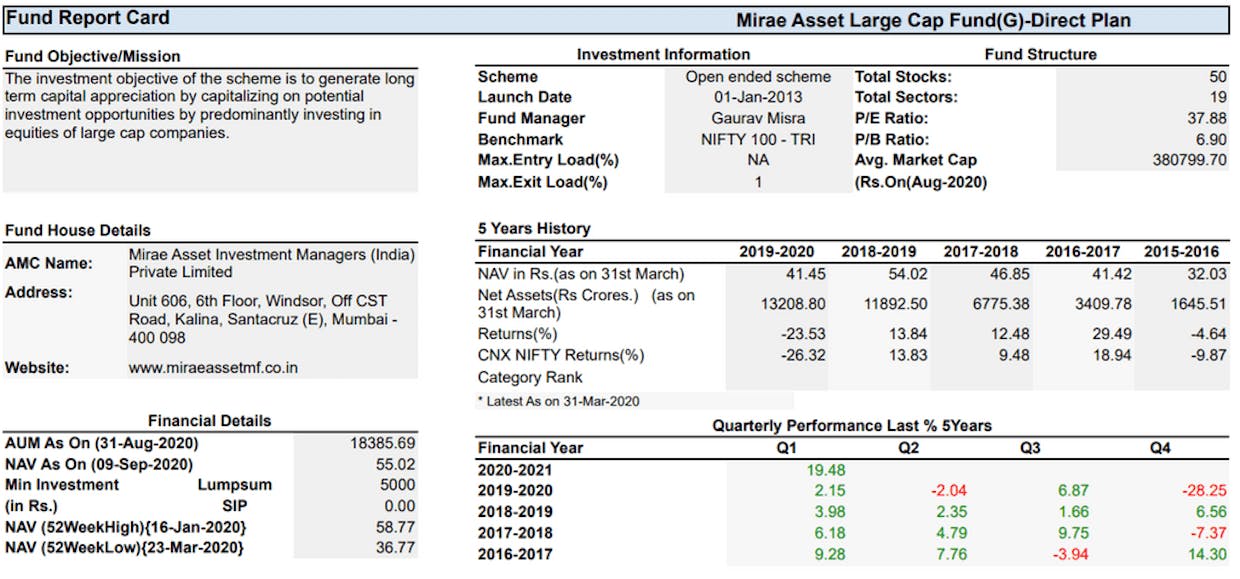
Task: Click 2016-2017 Q4 value 14.30
Action: [1207, 554]
